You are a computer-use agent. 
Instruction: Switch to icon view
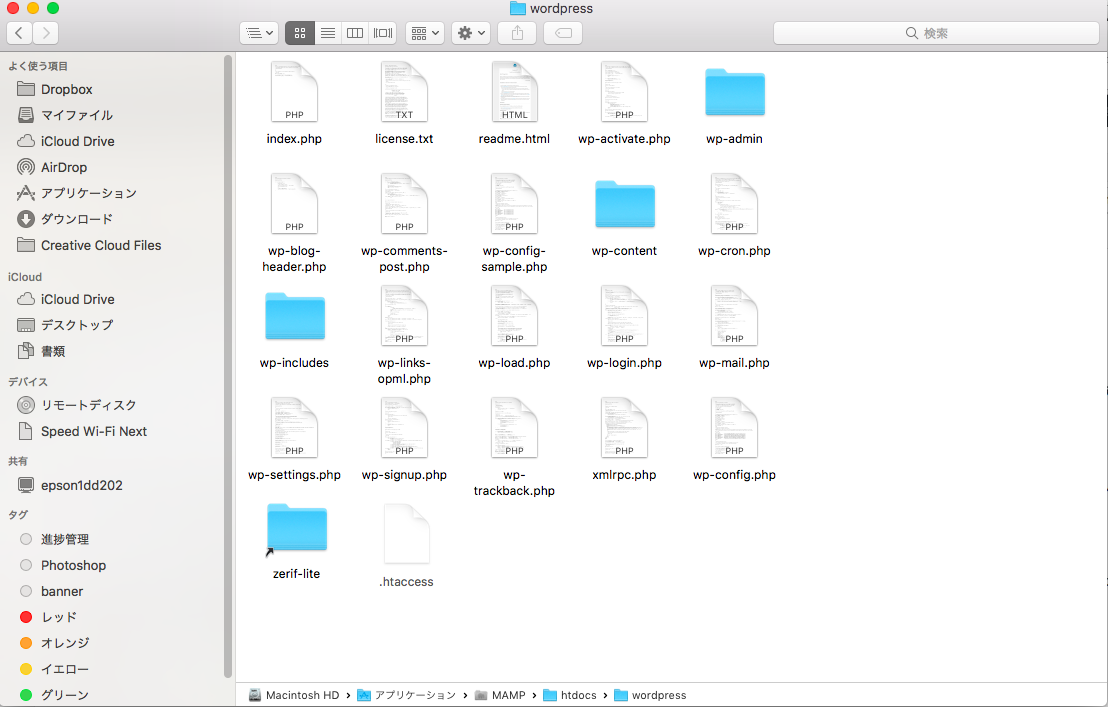click(300, 32)
